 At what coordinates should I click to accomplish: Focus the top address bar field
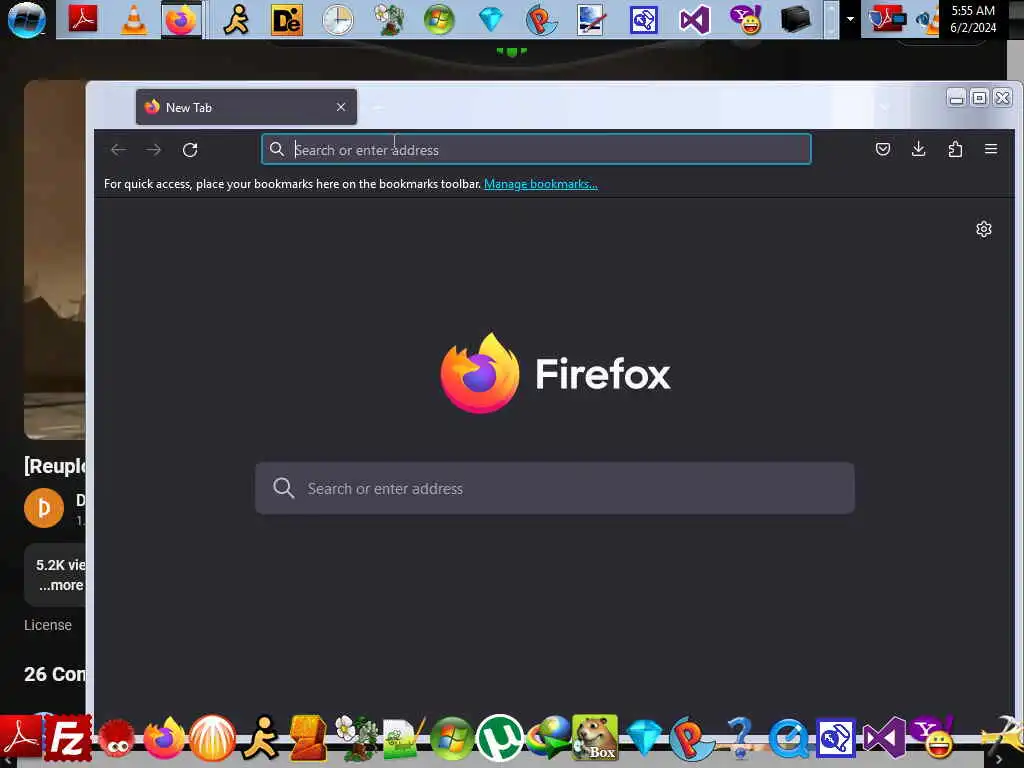click(536, 150)
